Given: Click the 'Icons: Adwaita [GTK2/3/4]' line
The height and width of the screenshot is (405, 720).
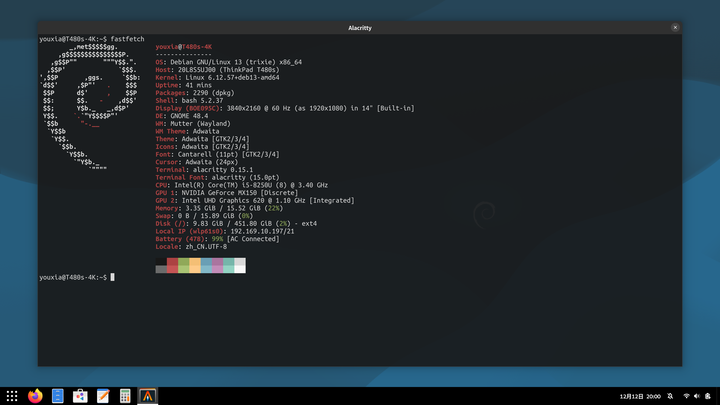Looking at the screenshot, I should coord(202,147).
